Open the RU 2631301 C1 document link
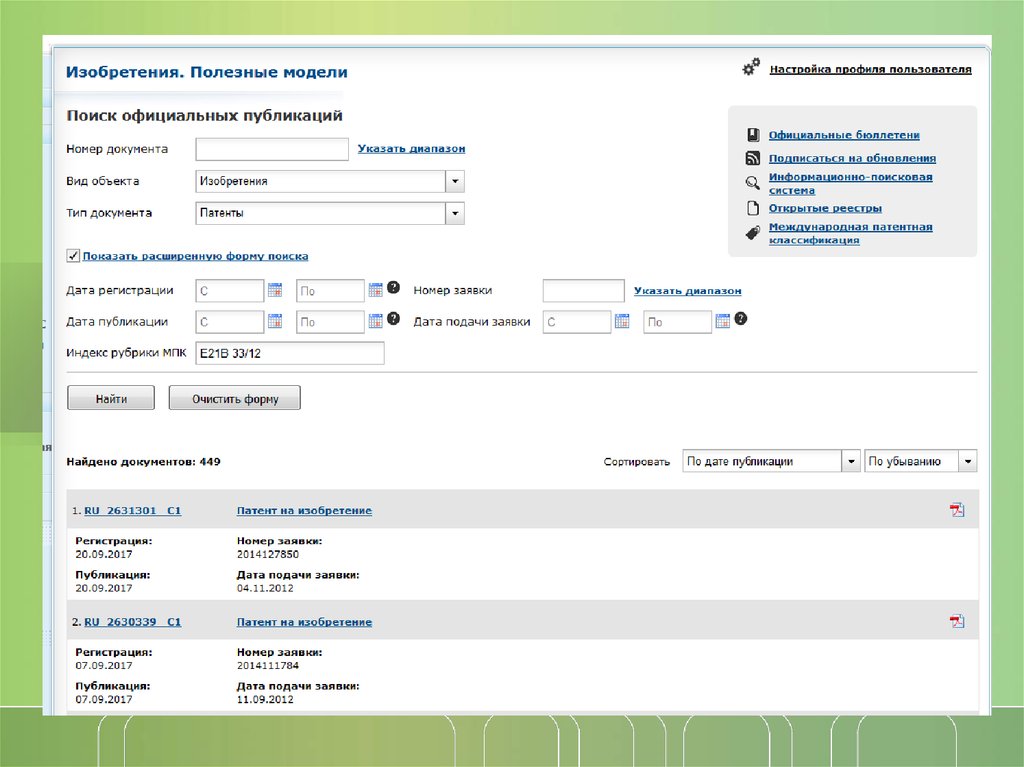This screenshot has height=767, width=1024. click(x=132, y=511)
